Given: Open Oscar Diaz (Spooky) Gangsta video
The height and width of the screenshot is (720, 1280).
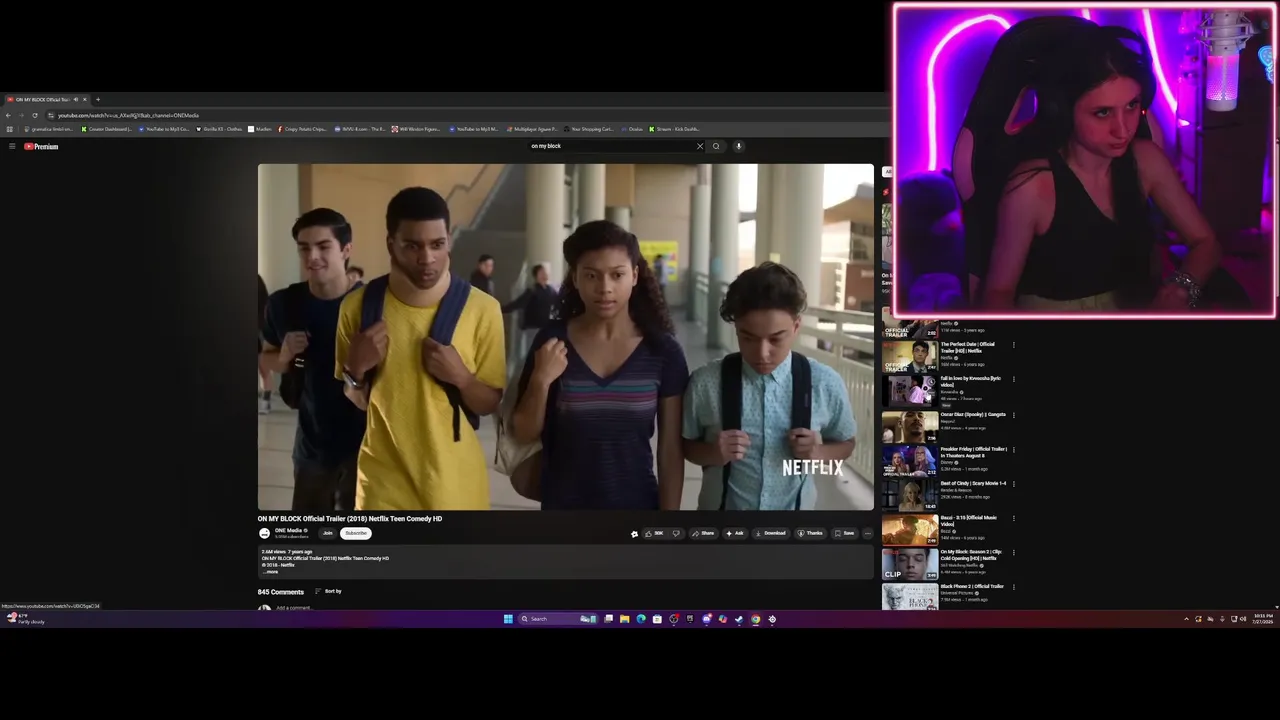Looking at the screenshot, I should point(910,426).
